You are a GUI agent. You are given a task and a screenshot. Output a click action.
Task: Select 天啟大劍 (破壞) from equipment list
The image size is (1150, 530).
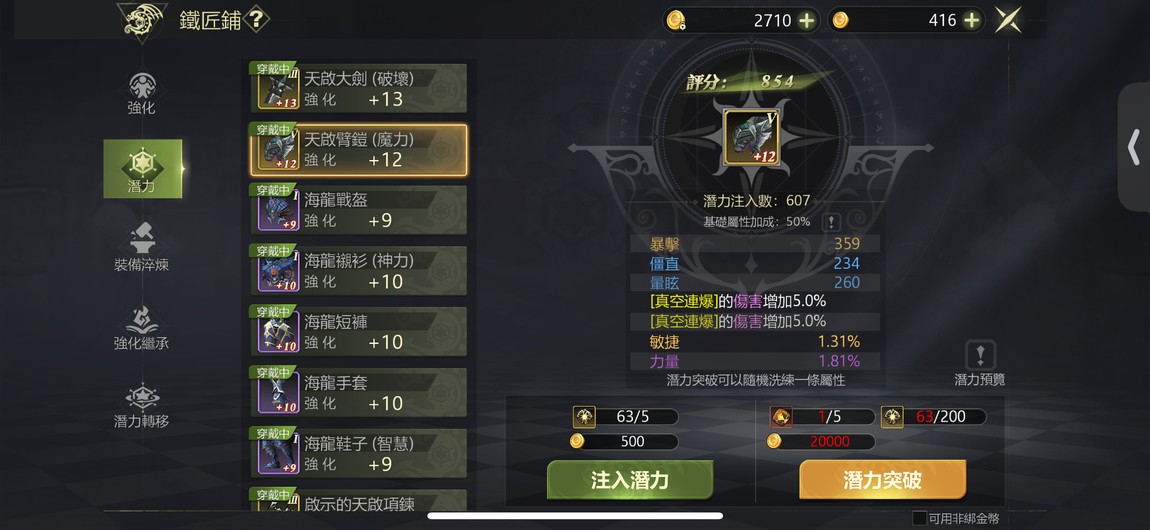click(x=358, y=88)
